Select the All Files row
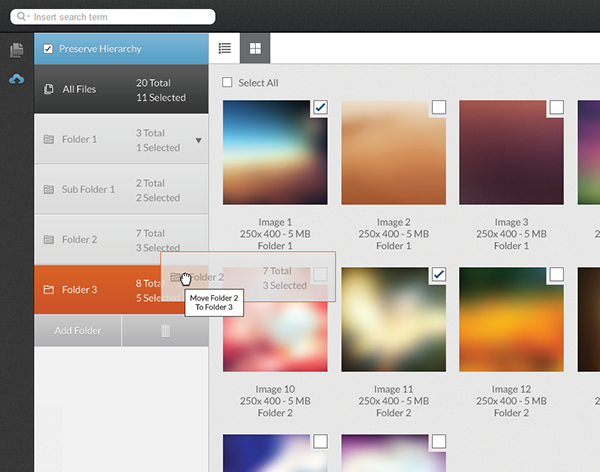Screen dimensions: 600x472 [x=121, y=89]
